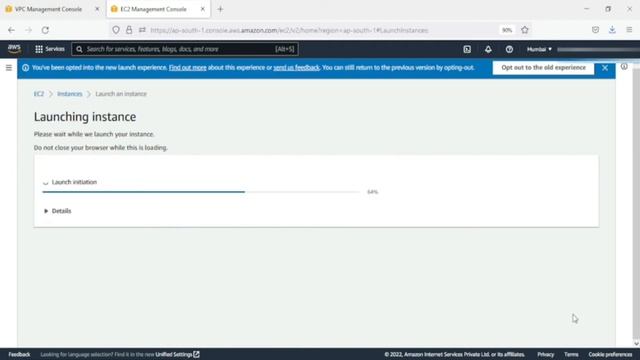Screen dimensions: 640x360
Task: Click the info circle icon in the blue banner
Action: [x=25, y=68]
